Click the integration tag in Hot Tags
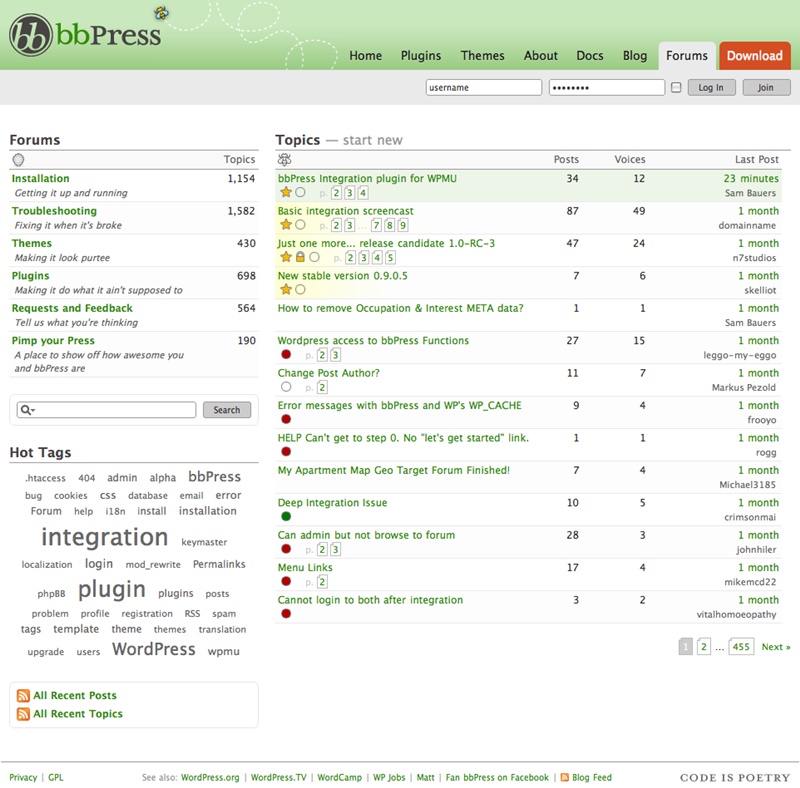 tap(105, 537)
